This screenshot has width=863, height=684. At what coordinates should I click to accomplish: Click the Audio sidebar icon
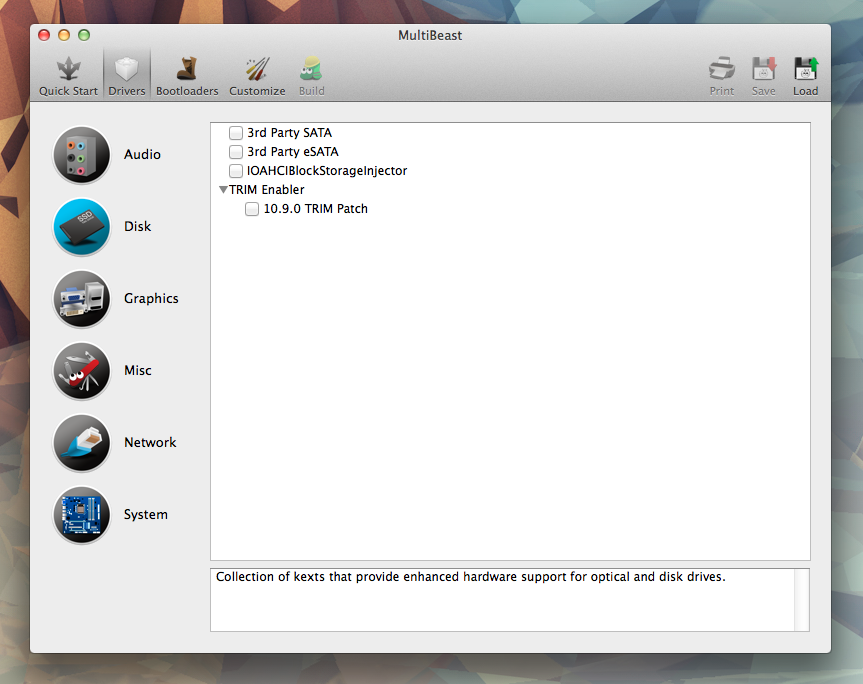tap(81, 155)
